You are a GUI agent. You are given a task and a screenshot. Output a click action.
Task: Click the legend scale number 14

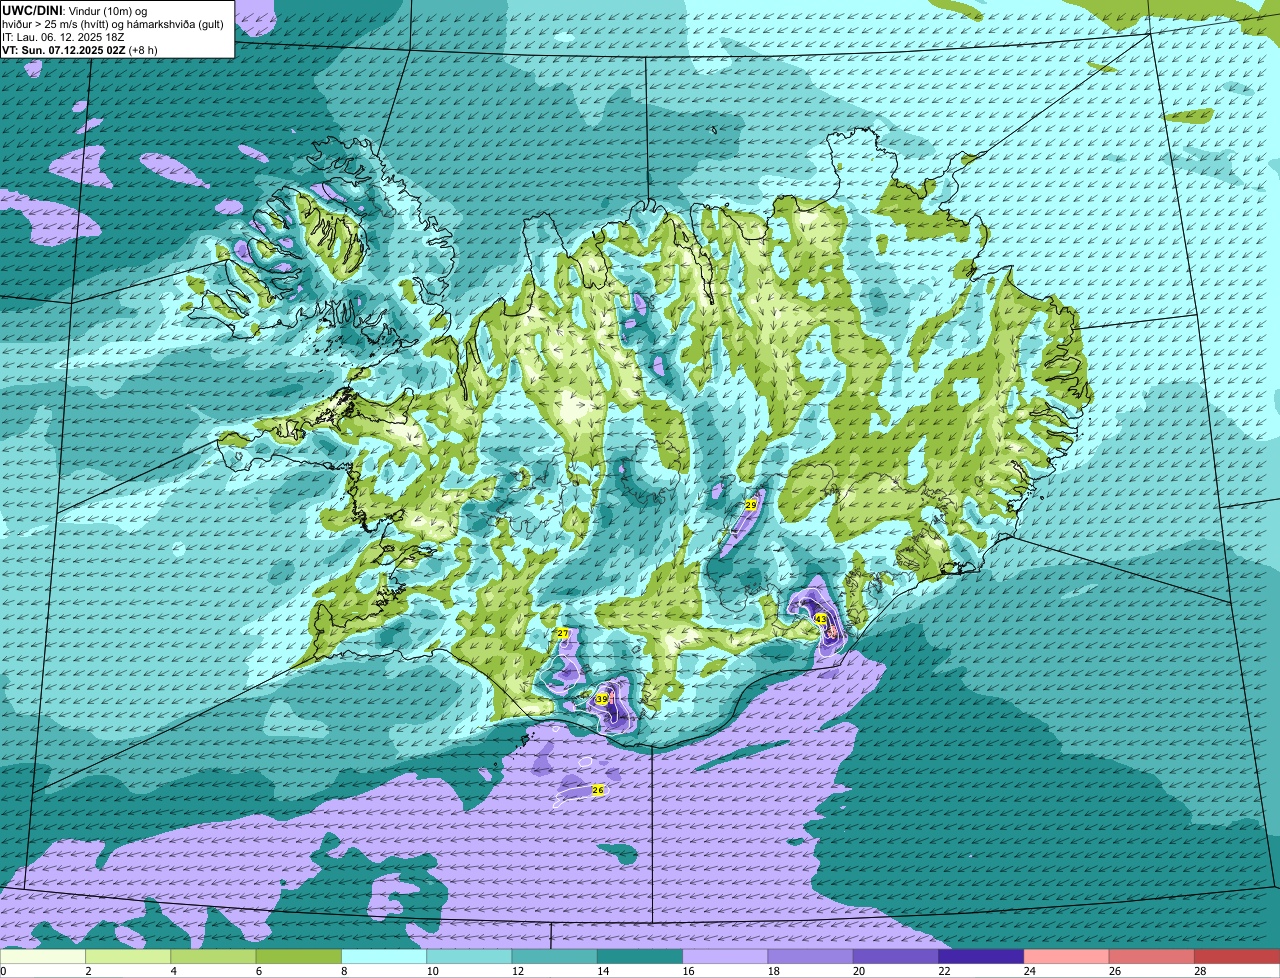click(602, 971)
